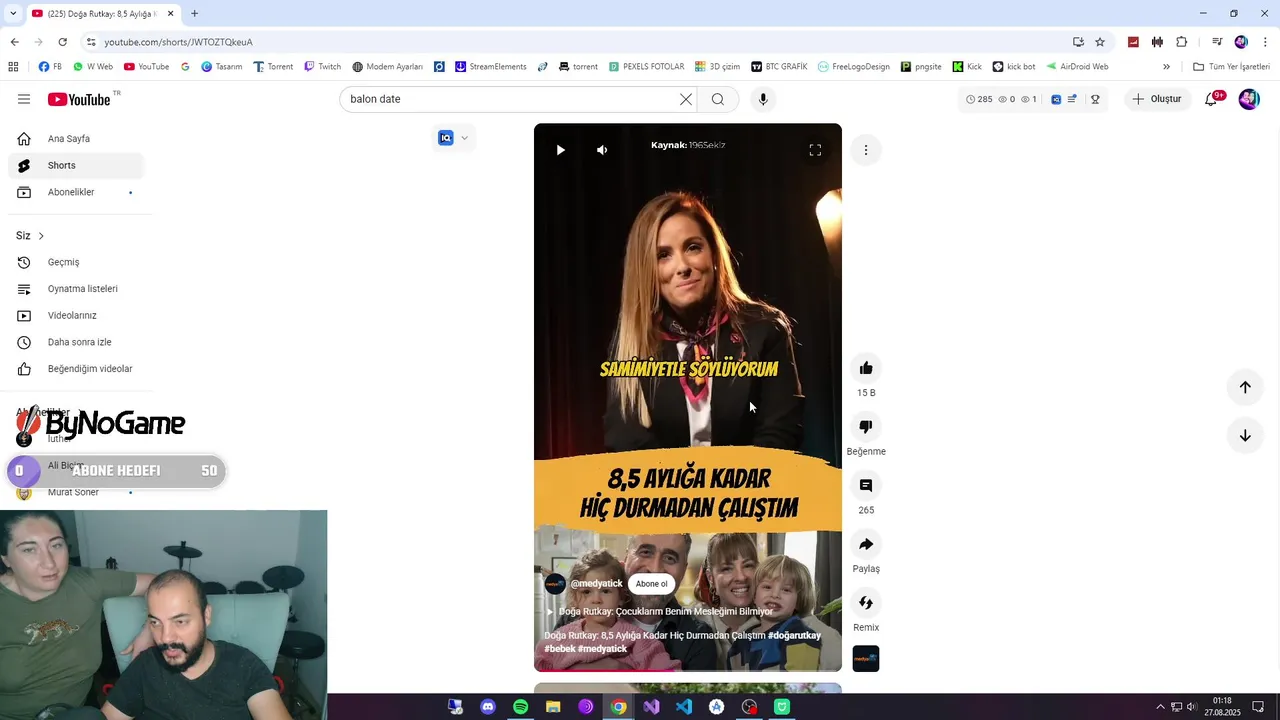
Task: Go to the previous Short arrow
Action: click(x=1245, y=387)
